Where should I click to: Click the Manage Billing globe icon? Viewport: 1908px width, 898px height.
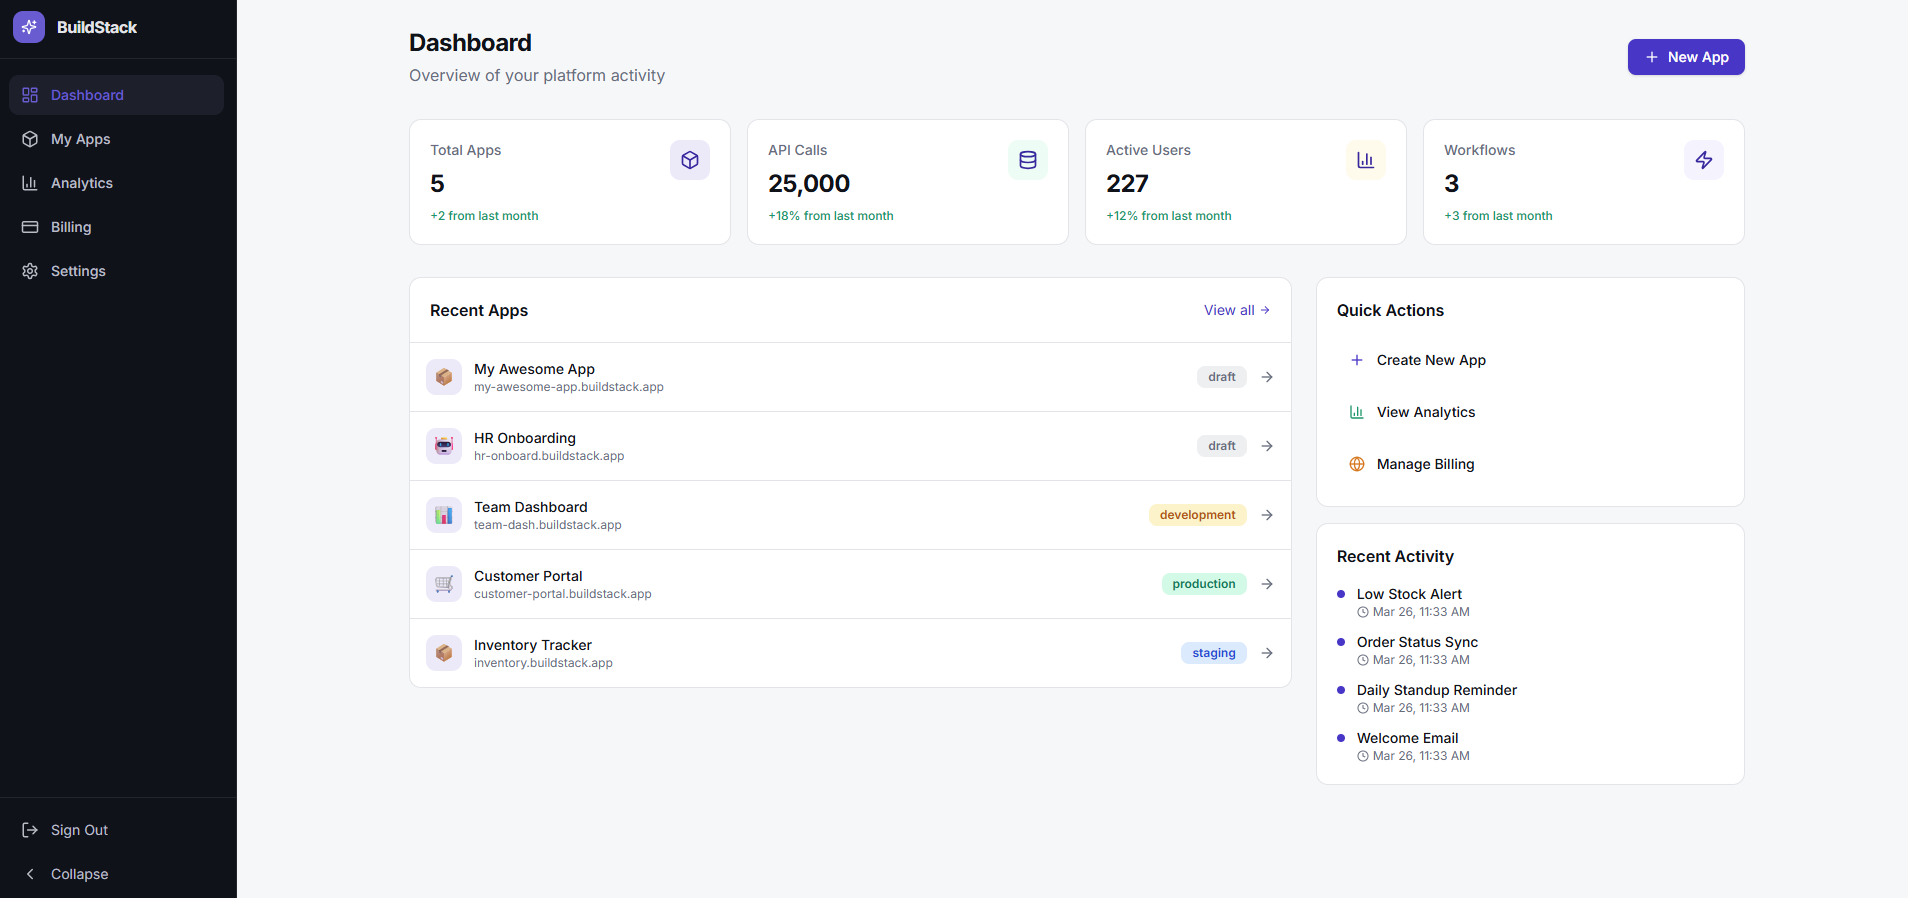[x=1357, y=464]
